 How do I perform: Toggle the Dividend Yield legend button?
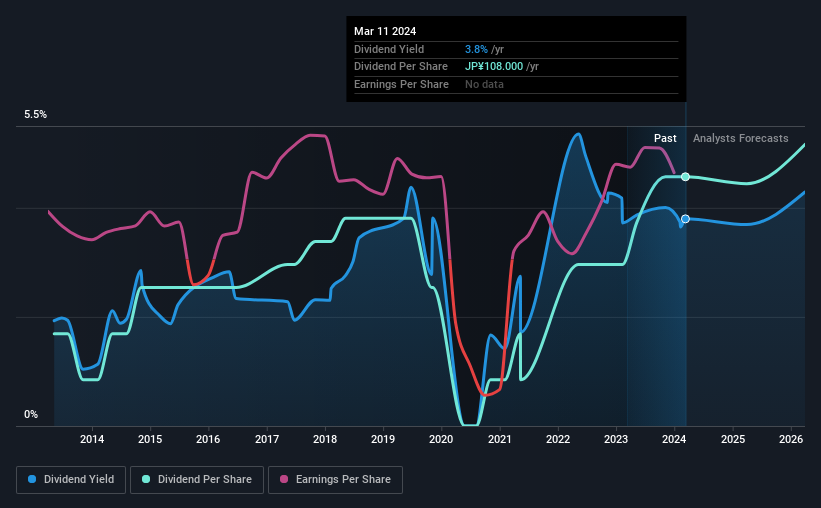(71, 480)
